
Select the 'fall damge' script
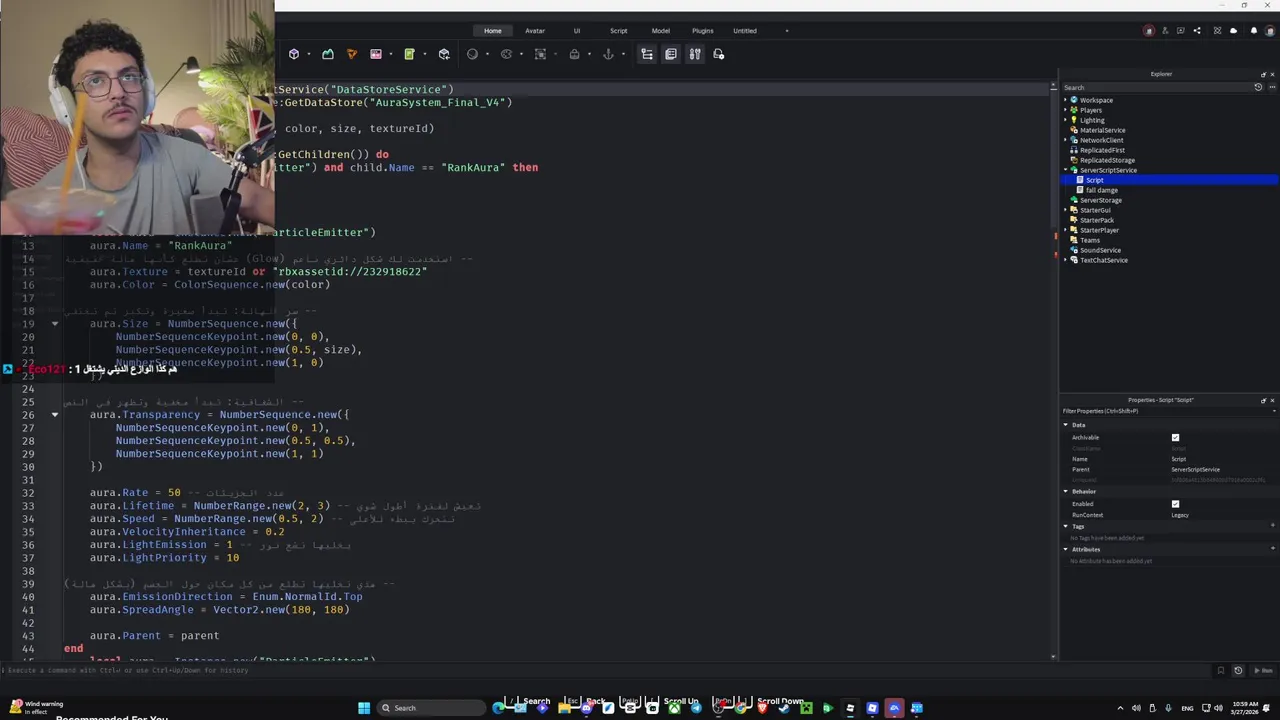click(1102, 190)
